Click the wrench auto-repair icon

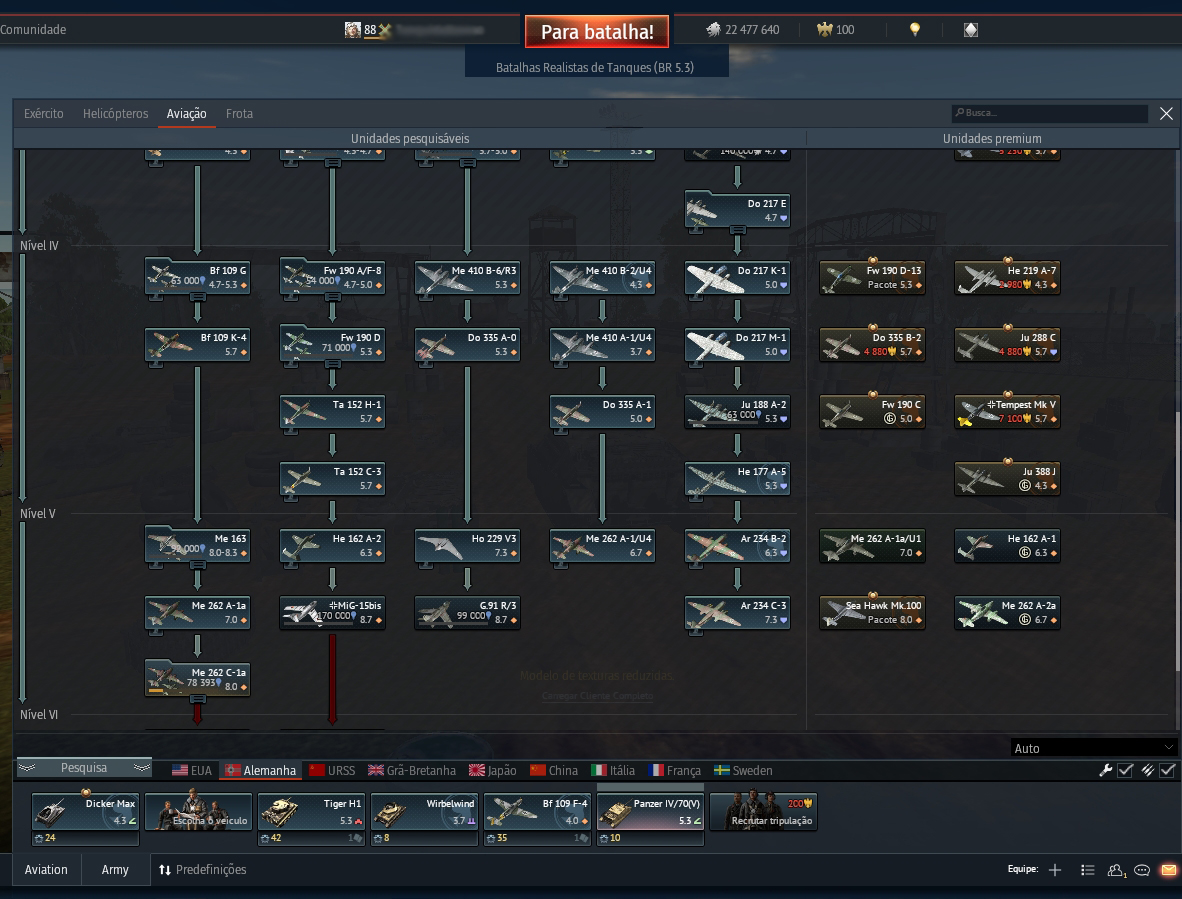click(x=1105, y=770)
